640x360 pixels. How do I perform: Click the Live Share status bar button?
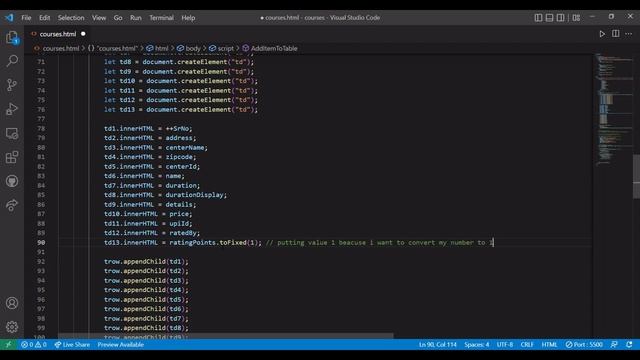click(x=72, y=344)
